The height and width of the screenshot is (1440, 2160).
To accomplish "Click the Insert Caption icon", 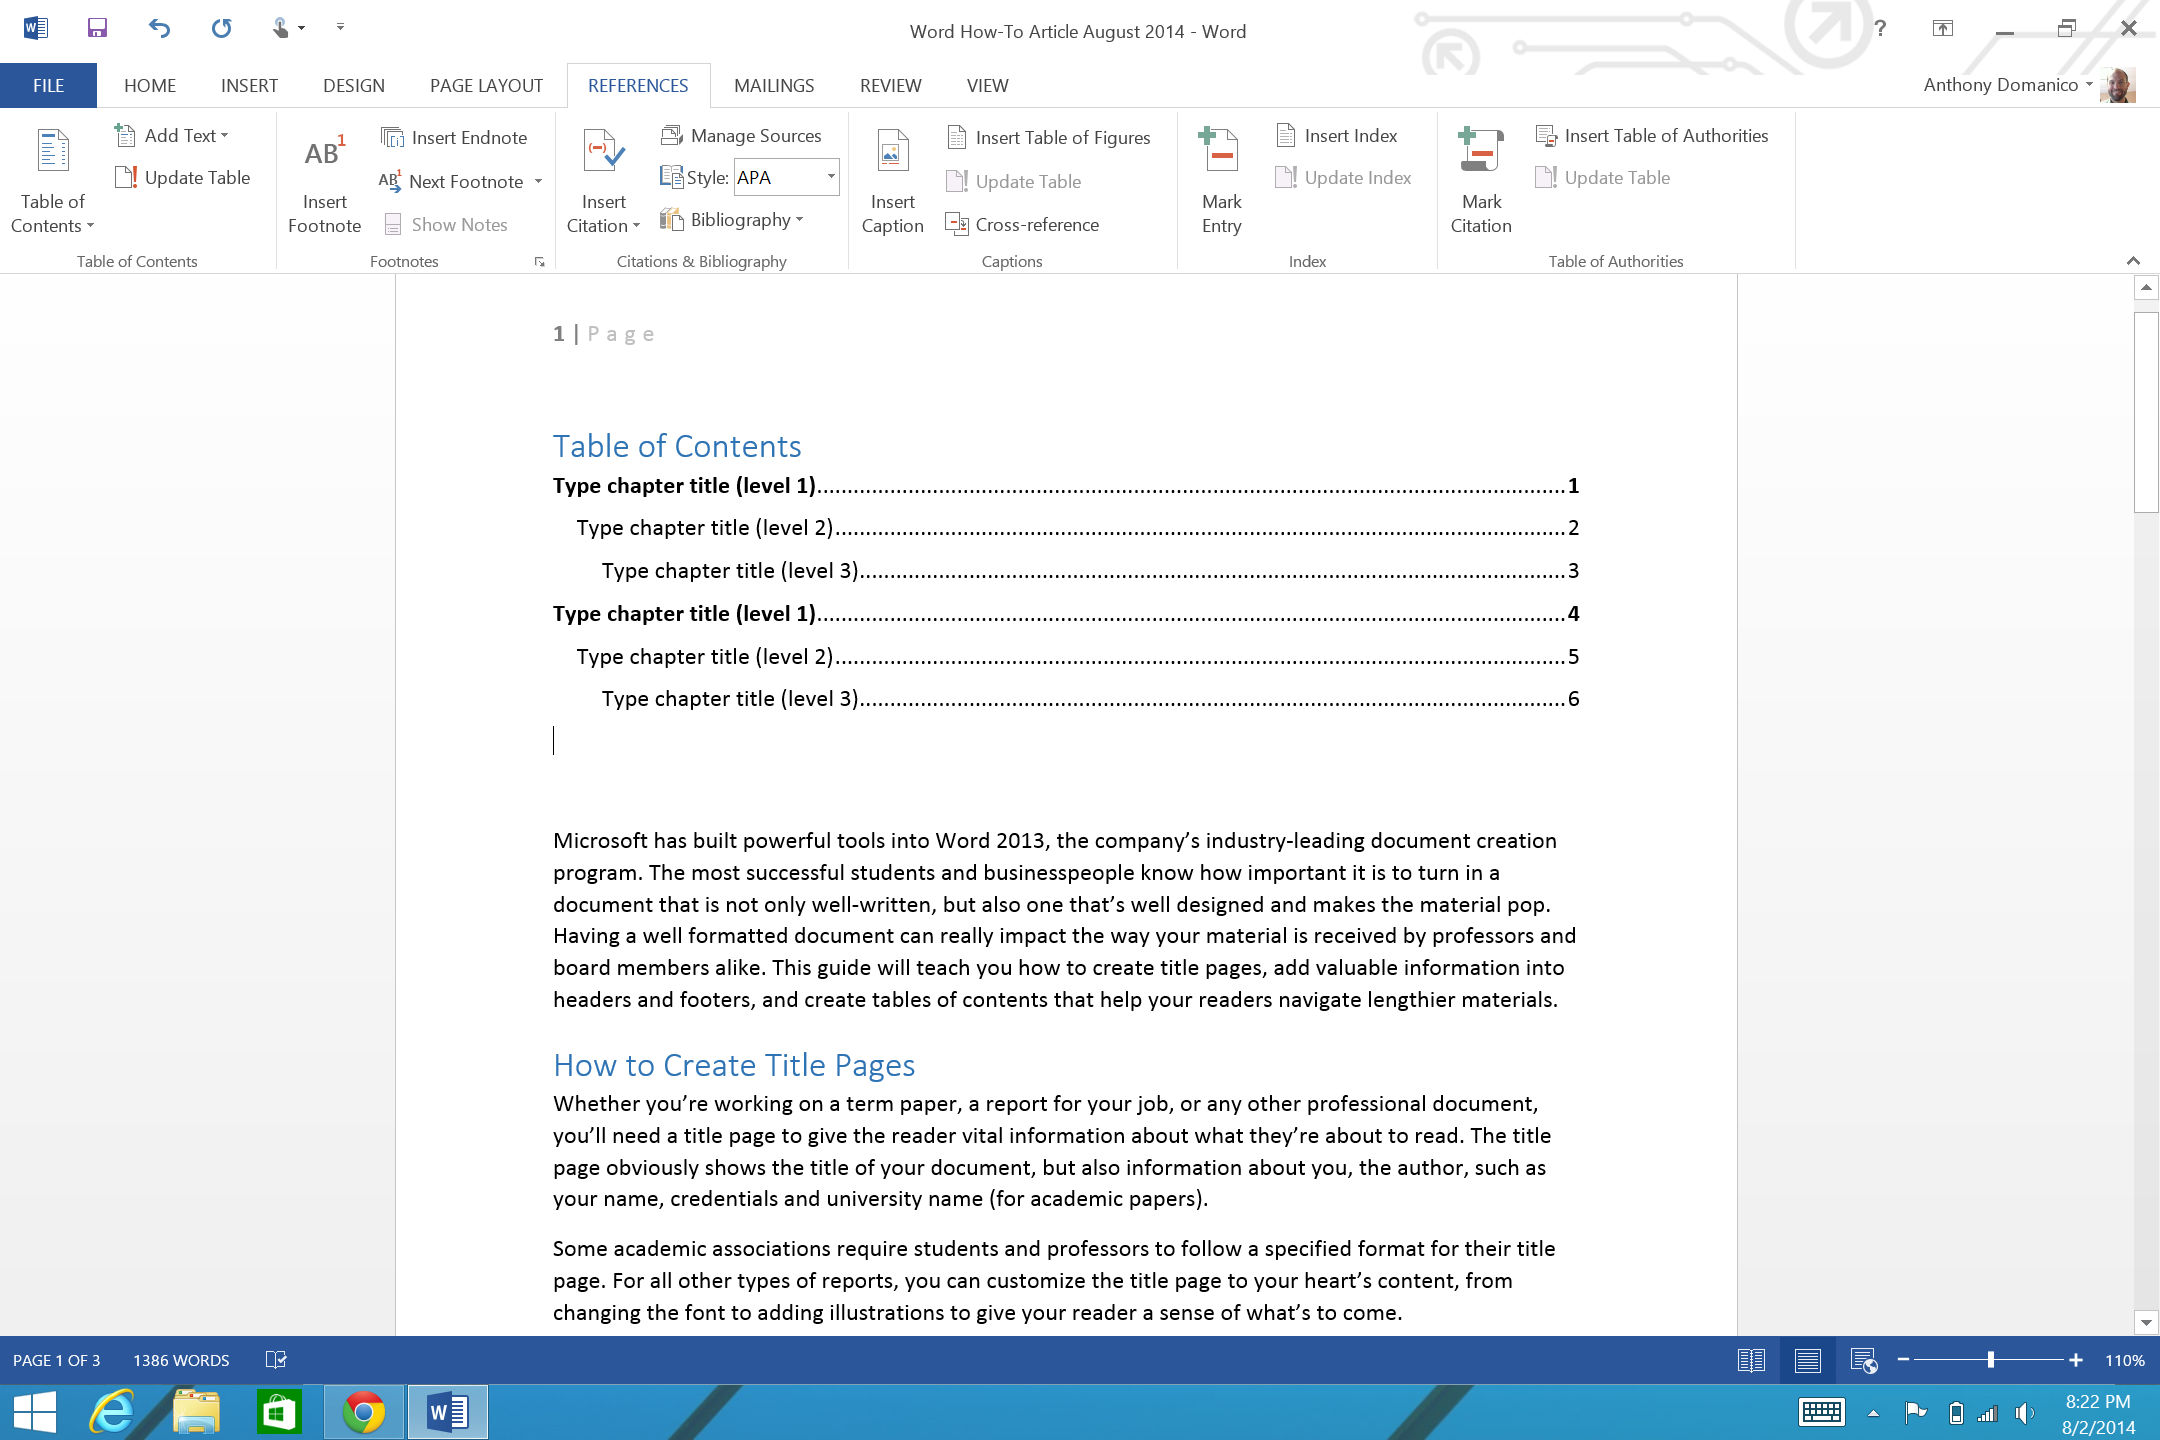I will coord(892,177).
